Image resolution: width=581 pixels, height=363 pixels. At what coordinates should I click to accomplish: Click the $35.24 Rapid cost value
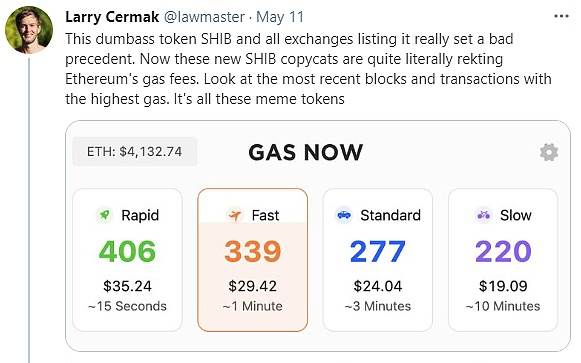127,286
